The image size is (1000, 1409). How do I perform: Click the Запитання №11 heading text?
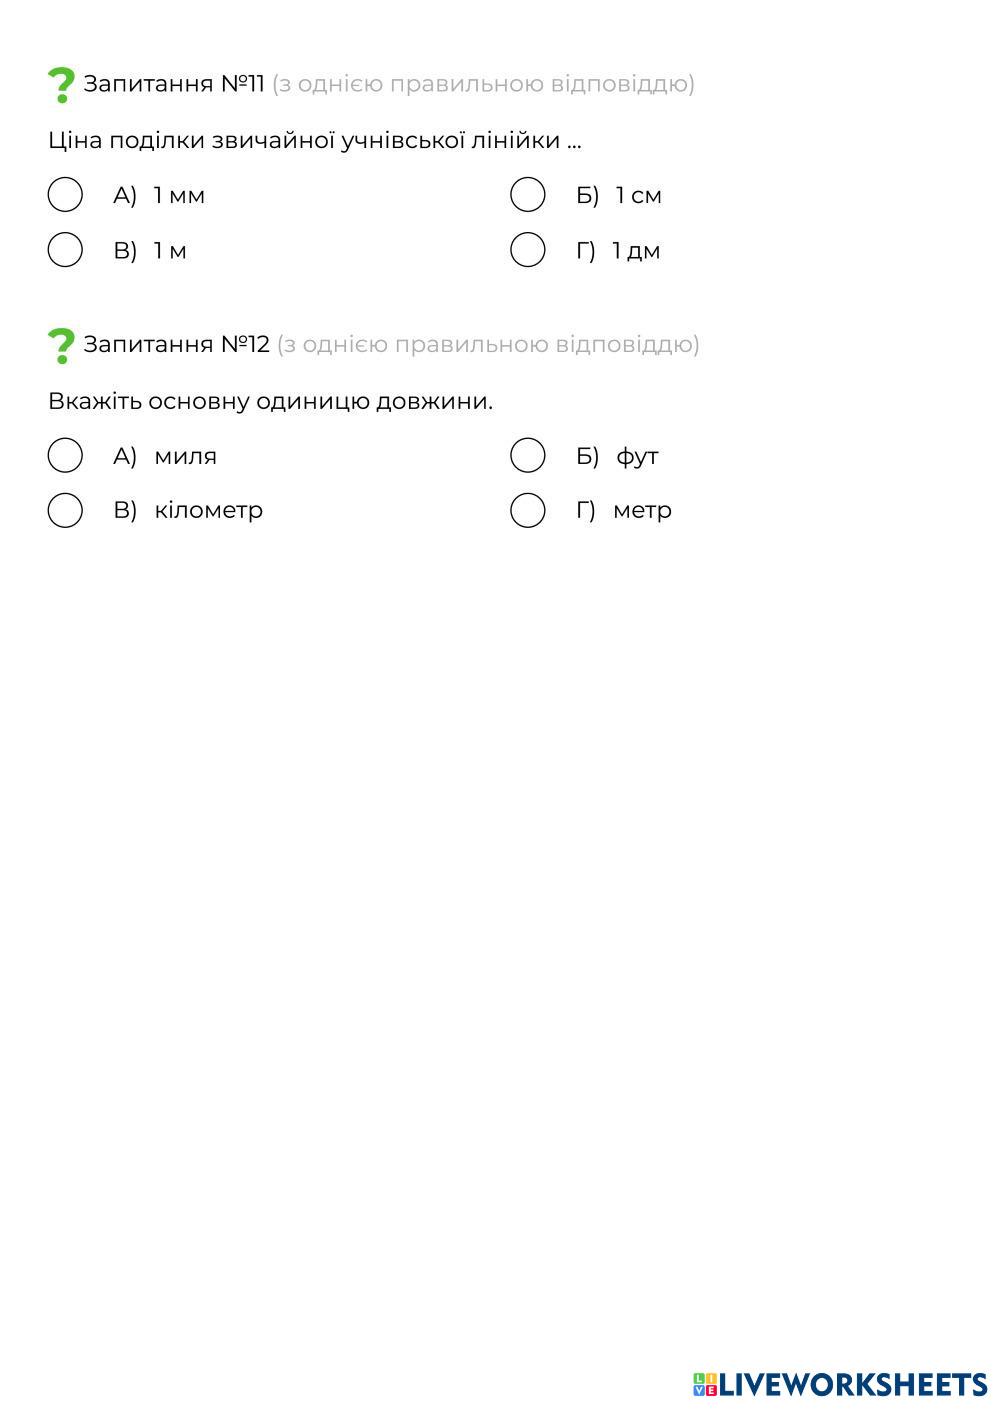click(174, 84)
